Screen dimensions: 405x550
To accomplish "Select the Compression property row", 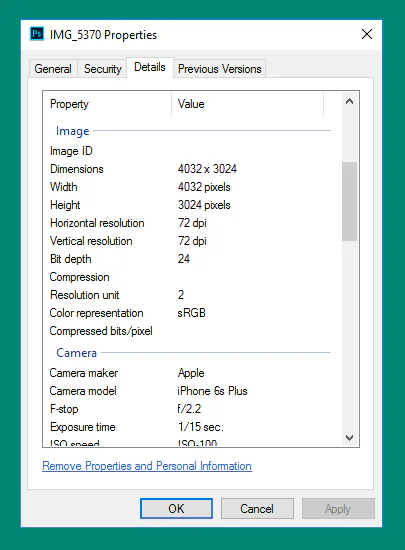I will pos(191,277).
